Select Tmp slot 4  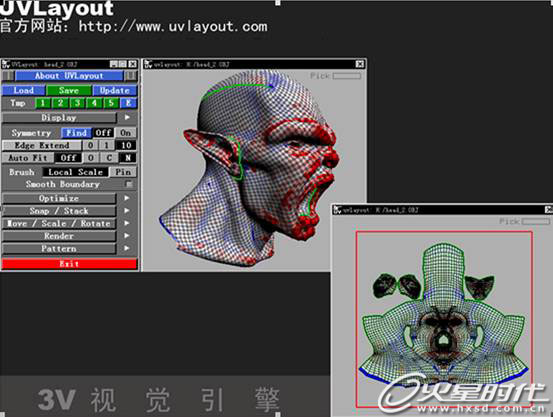coord(94,103)
